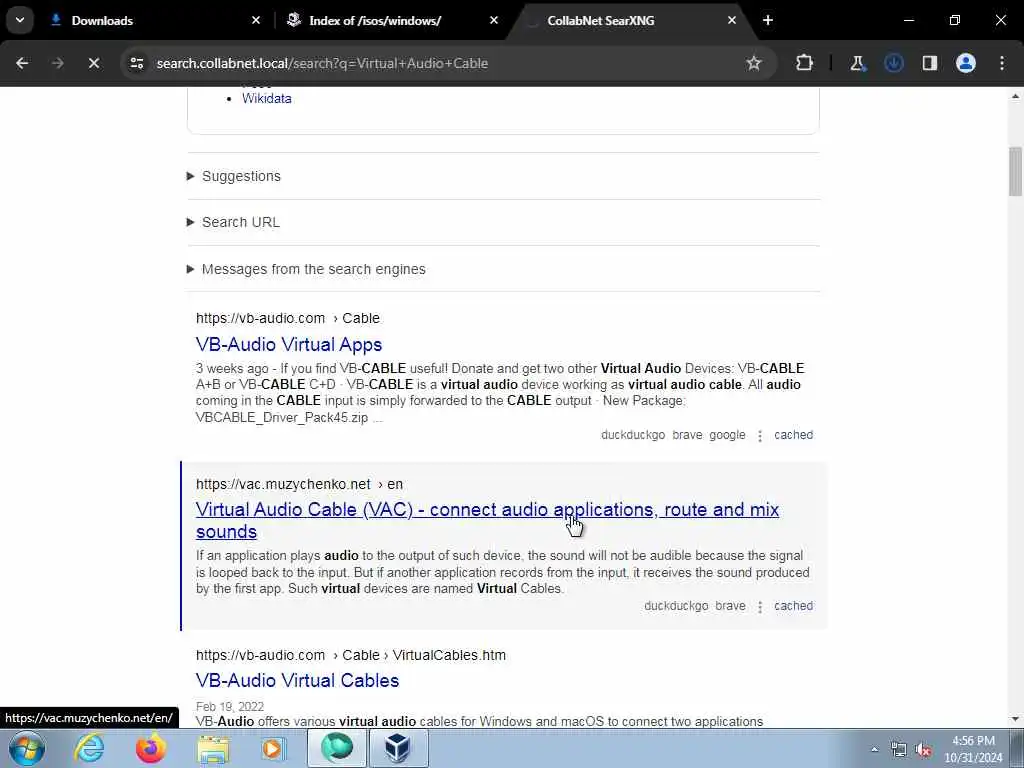Launch Internet Explorer from taskbar

tap(89, 748)
